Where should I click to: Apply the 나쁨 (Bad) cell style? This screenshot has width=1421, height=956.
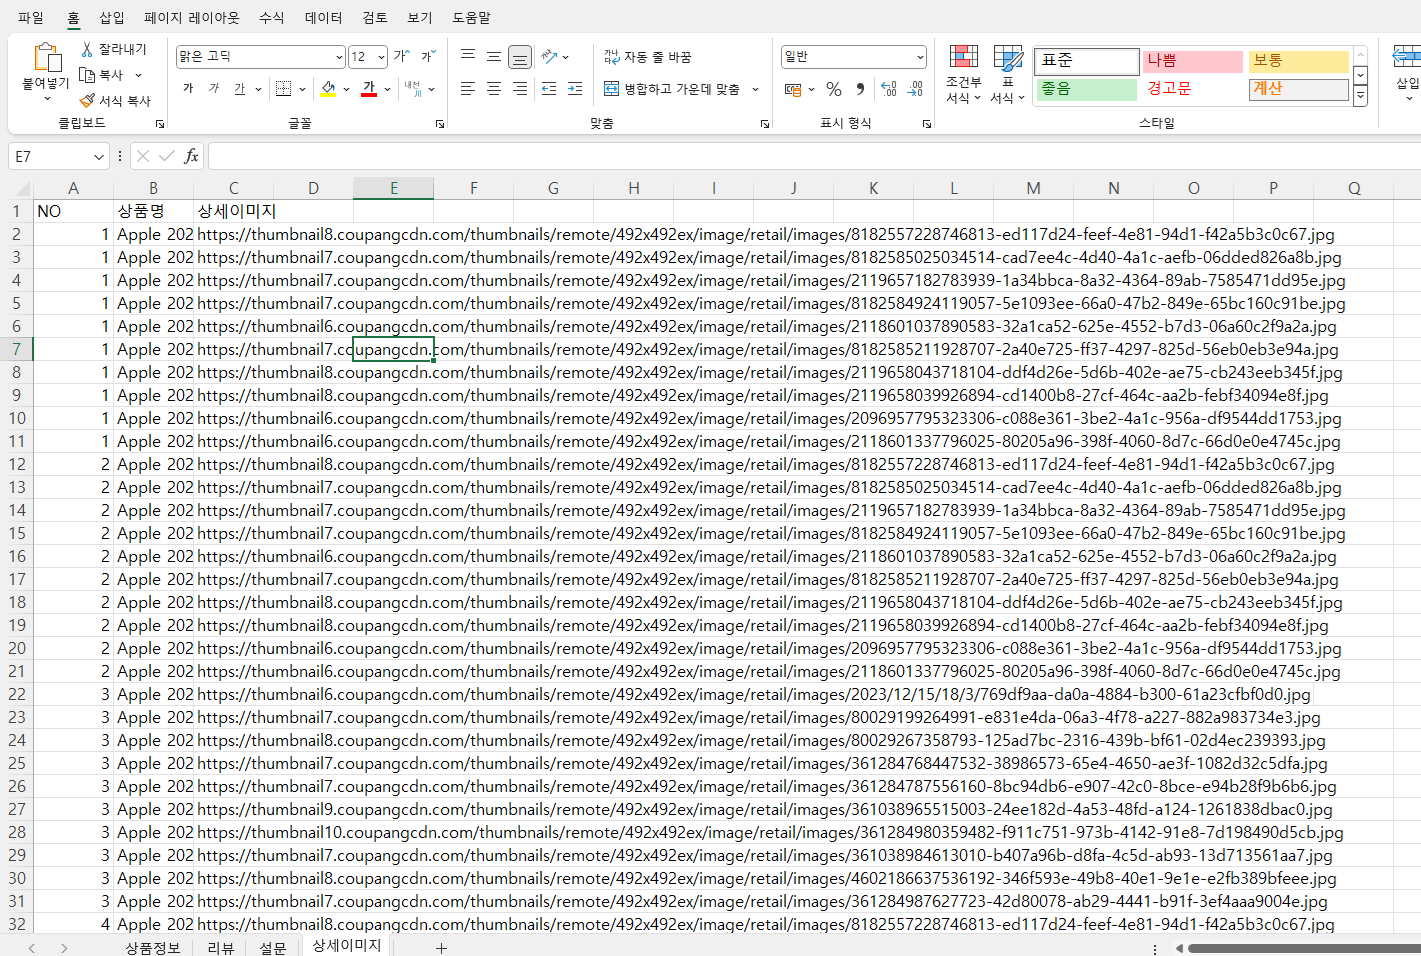tap(1192, 61)
